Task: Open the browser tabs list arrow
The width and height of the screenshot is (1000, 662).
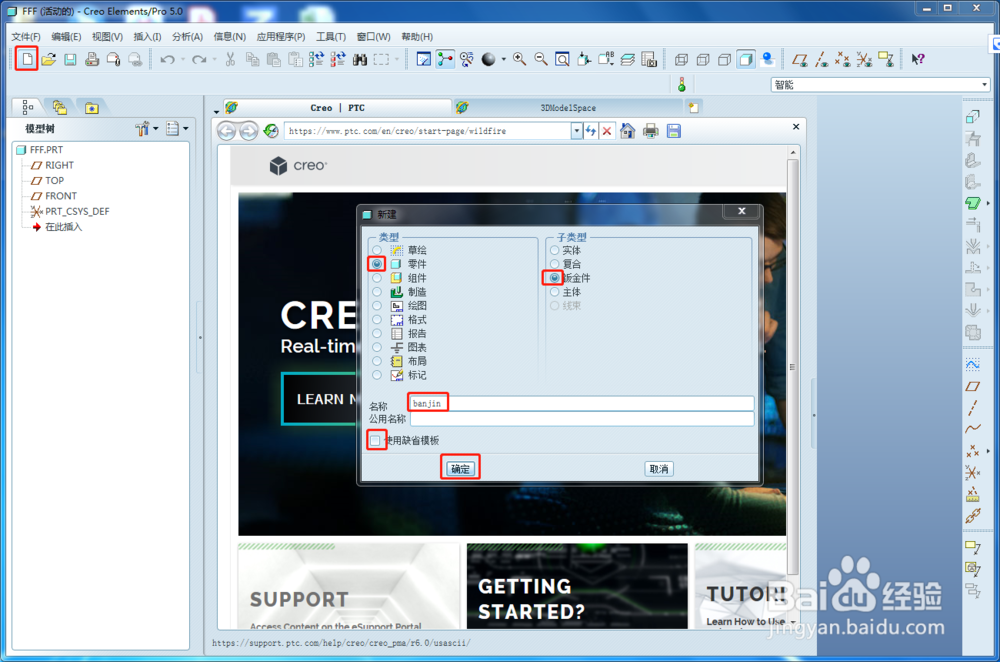Action: tap(216, 112)
